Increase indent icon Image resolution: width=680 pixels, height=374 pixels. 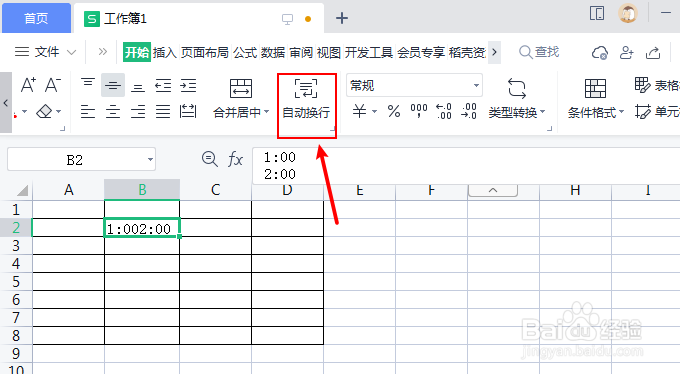pyautogui.click(x=188, y=85)
